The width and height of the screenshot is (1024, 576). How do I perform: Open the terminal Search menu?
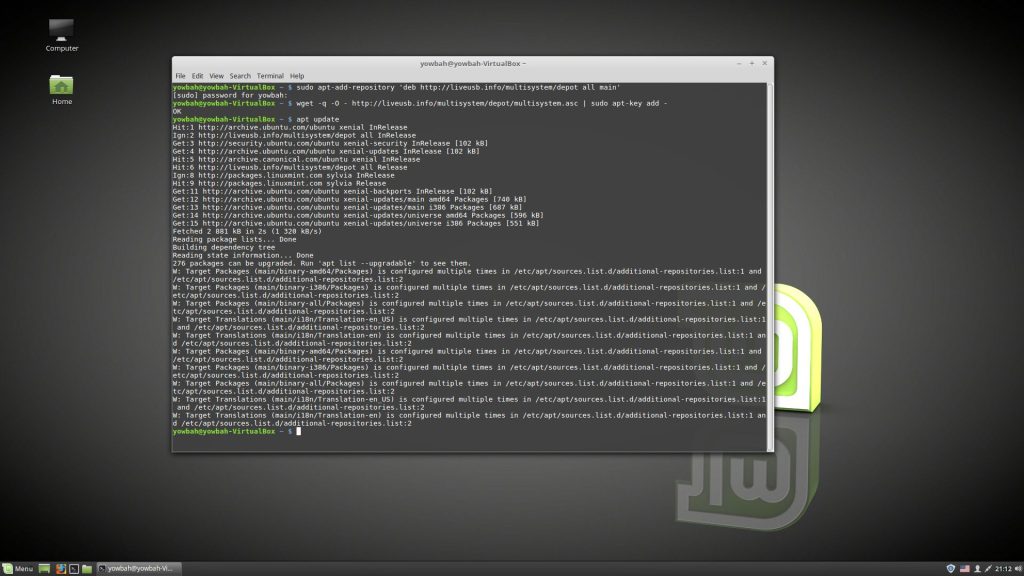[240, 76]
